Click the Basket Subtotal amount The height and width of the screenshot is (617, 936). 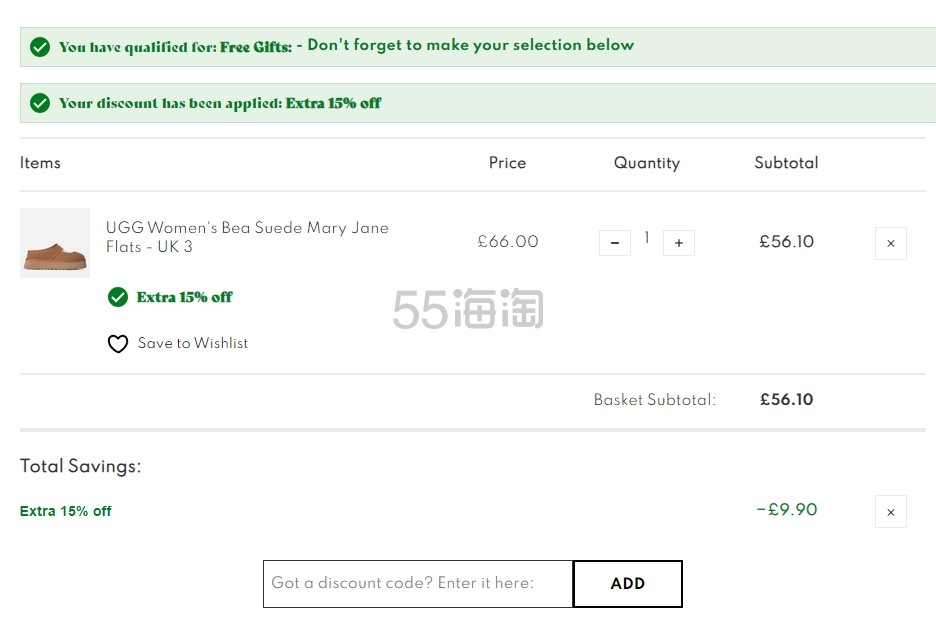point(786,399)
